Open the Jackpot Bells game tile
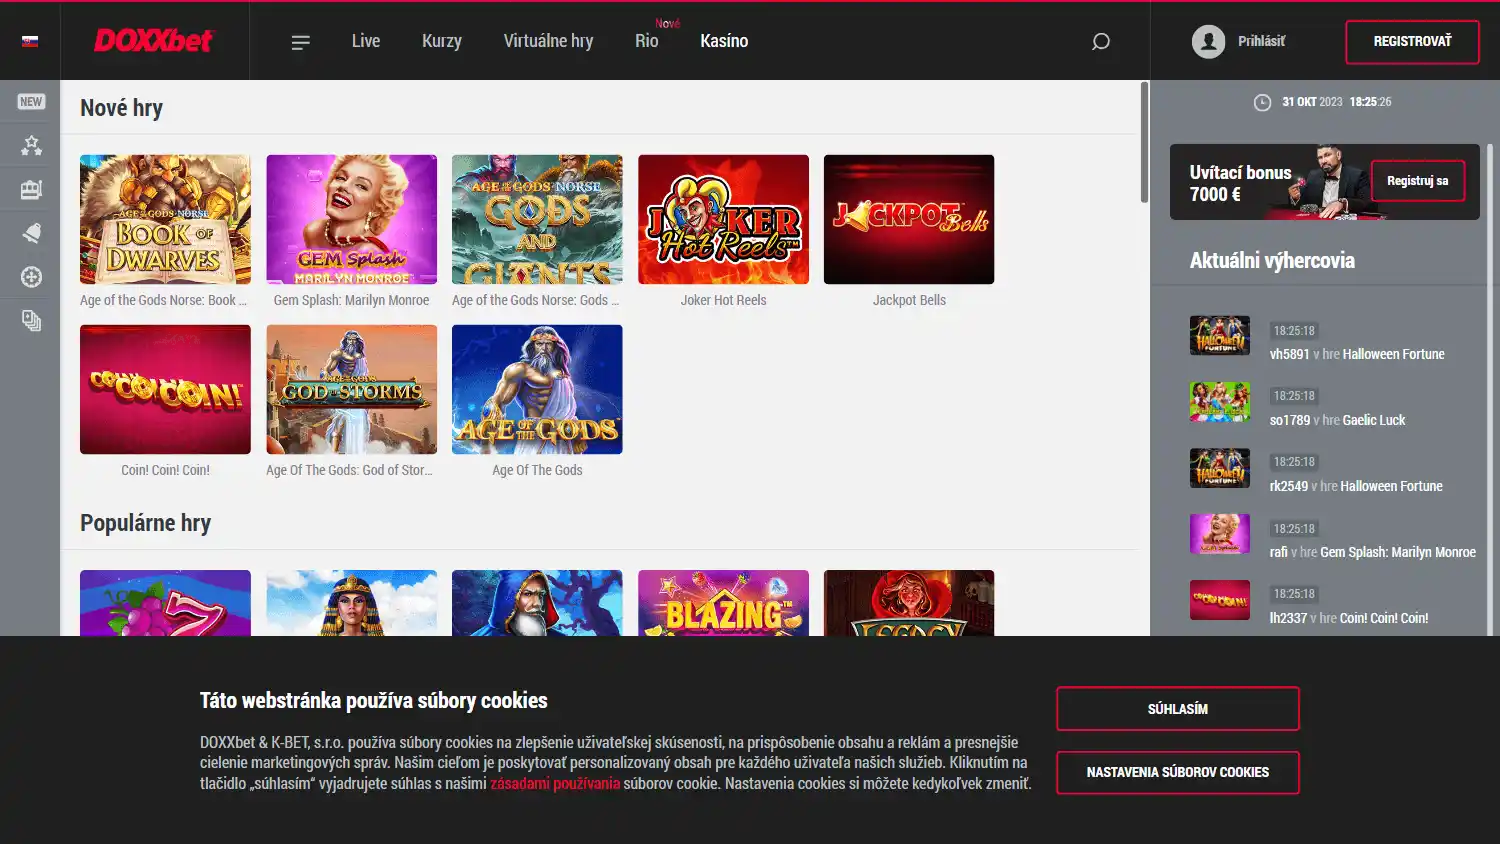This screenshot has width=1500, height=844. point(909,219)
